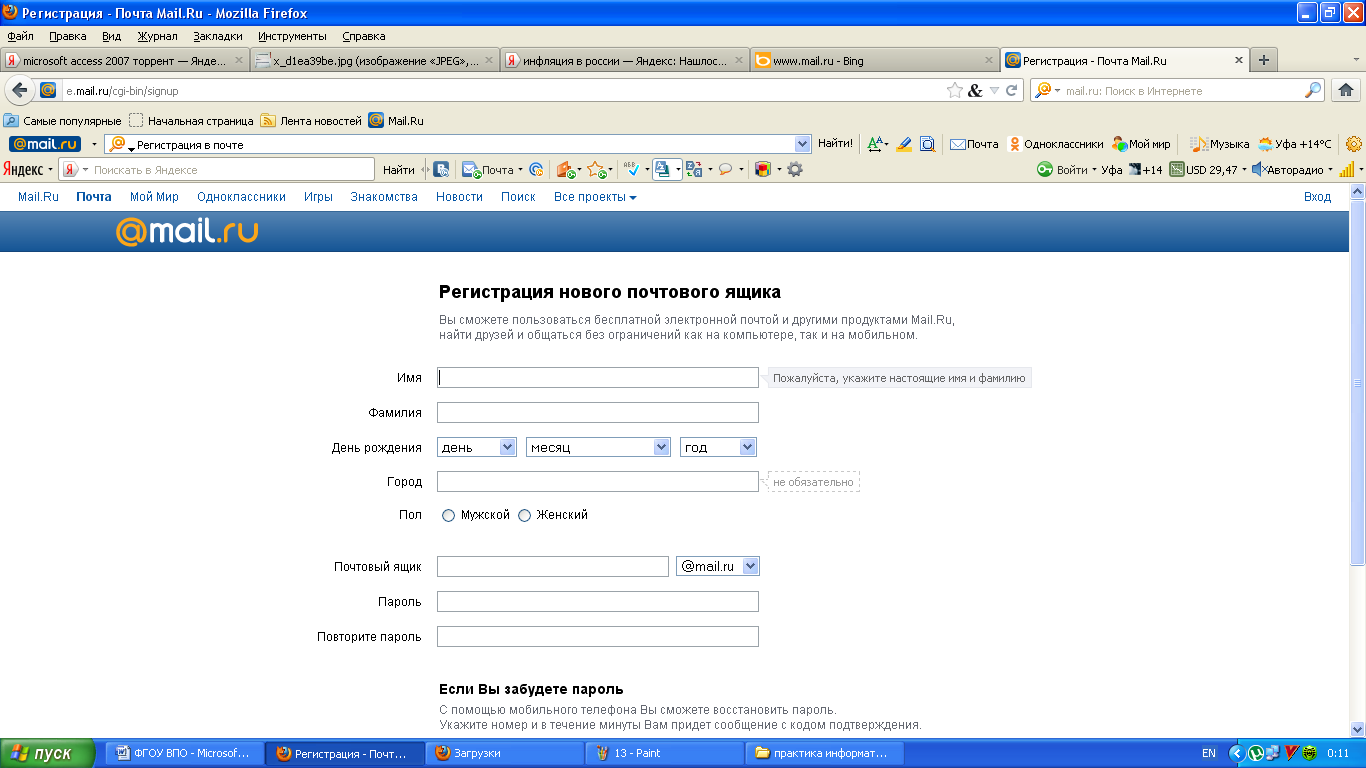Viewport: 1366px width, 768px height.
Task: Go back using the browser back arrow
Action: (20, 90)
